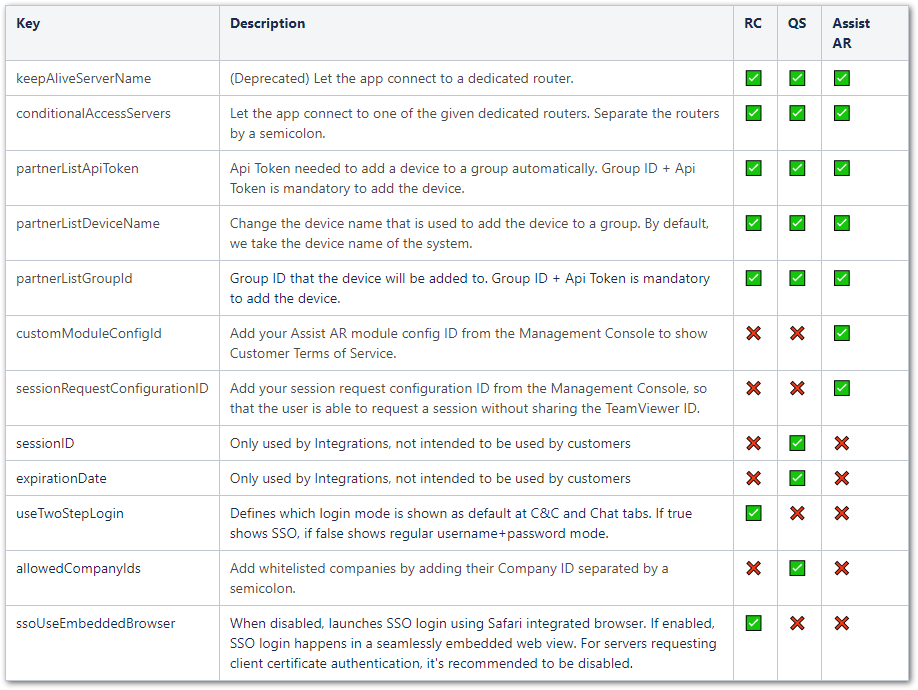
Task: Click the QS red cross for customModuleConfigId
Action: click(x=797, y=333)
